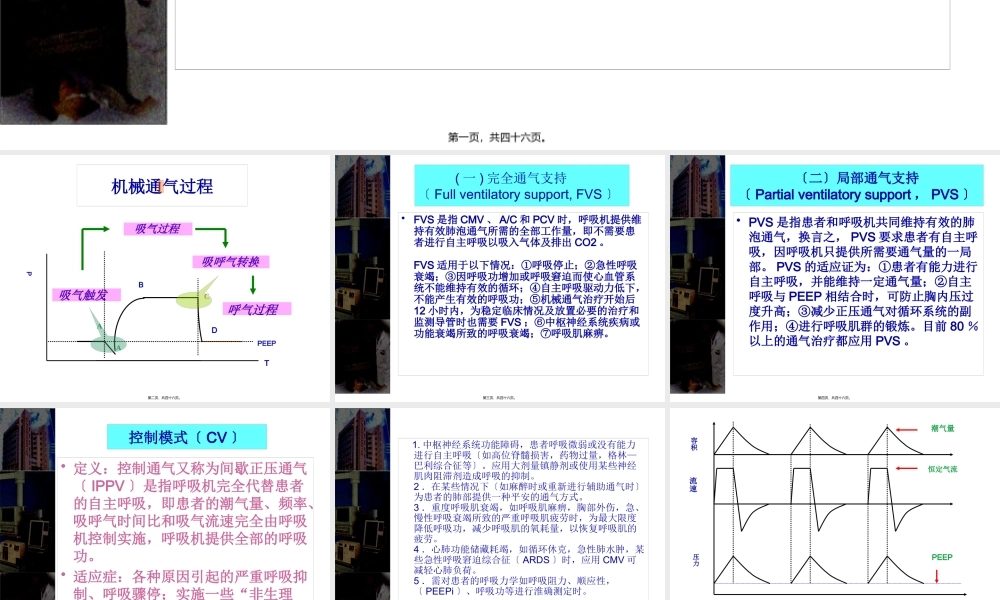Viewport: 1000px width, 600px height.
Task: Click the green down arrow above 呼气过程
Action: (253, 283)
